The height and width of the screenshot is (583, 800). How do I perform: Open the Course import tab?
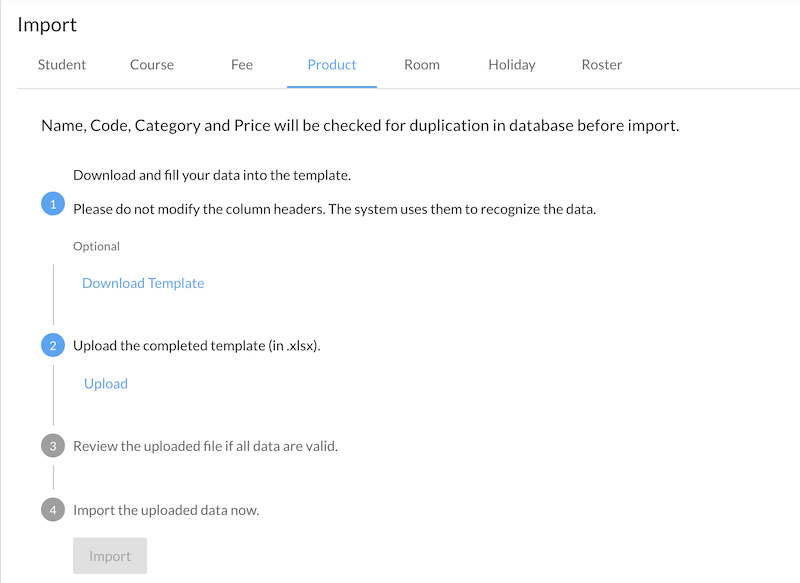click(152, 65)
